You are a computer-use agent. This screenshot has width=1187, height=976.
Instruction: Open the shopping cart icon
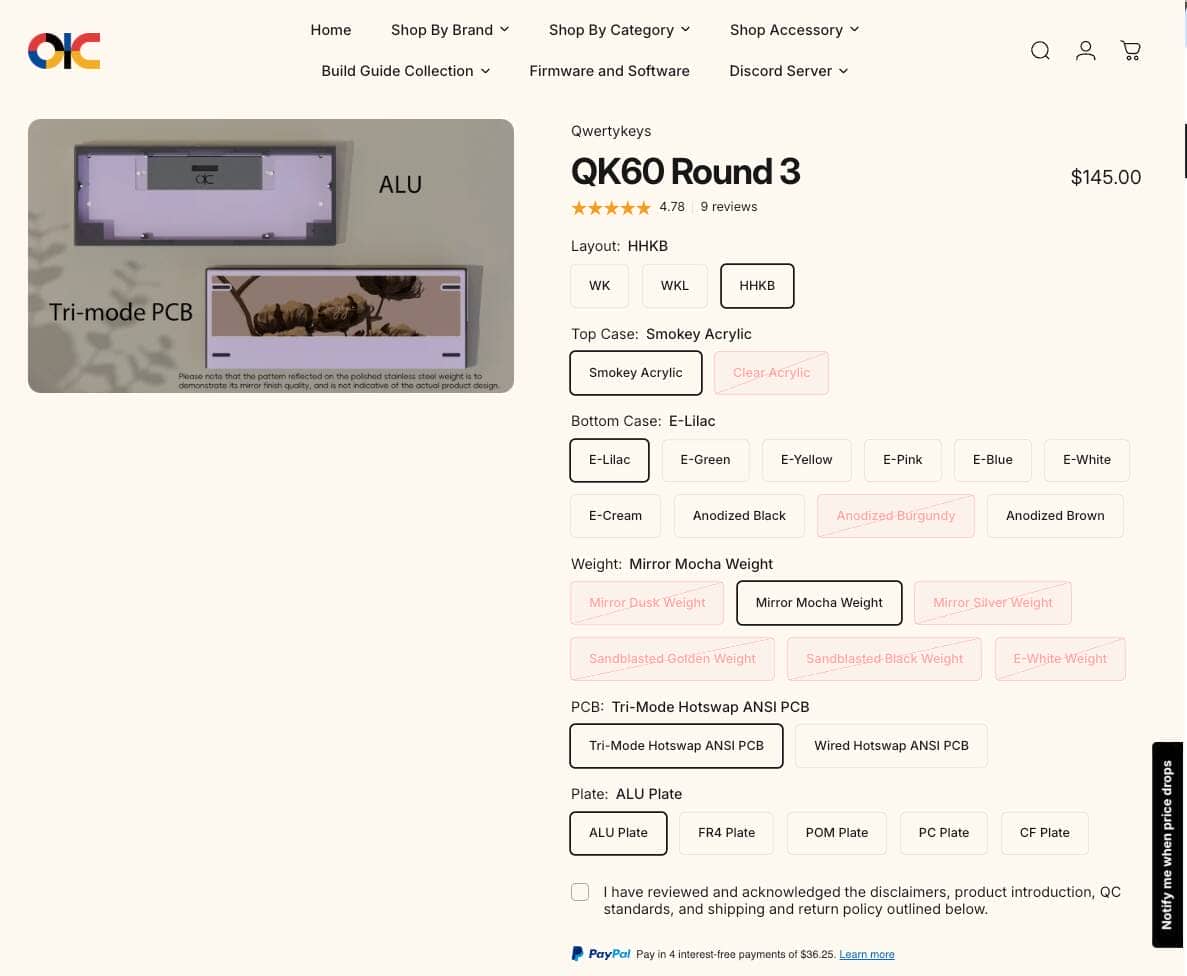click(x=1130, y=50)
